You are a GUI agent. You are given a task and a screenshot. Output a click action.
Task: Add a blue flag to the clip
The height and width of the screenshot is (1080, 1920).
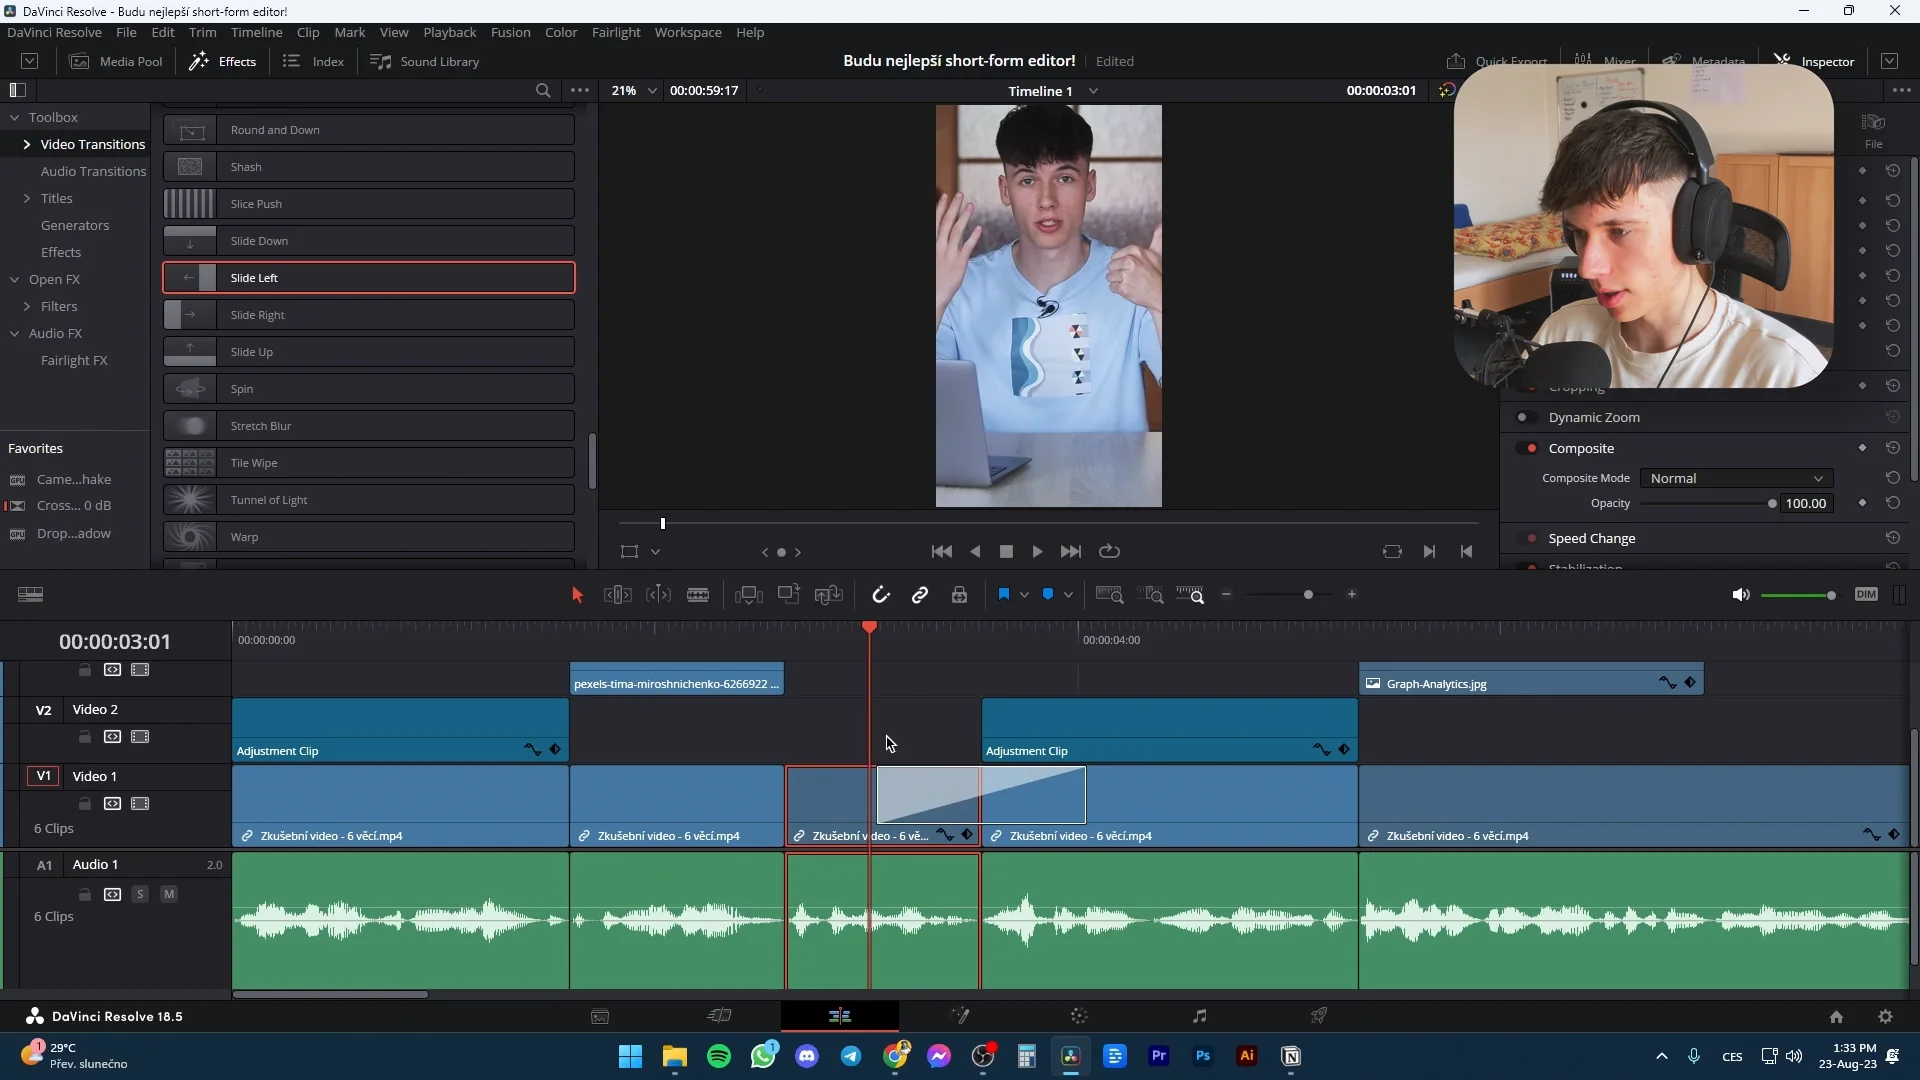coord(1004,595)
